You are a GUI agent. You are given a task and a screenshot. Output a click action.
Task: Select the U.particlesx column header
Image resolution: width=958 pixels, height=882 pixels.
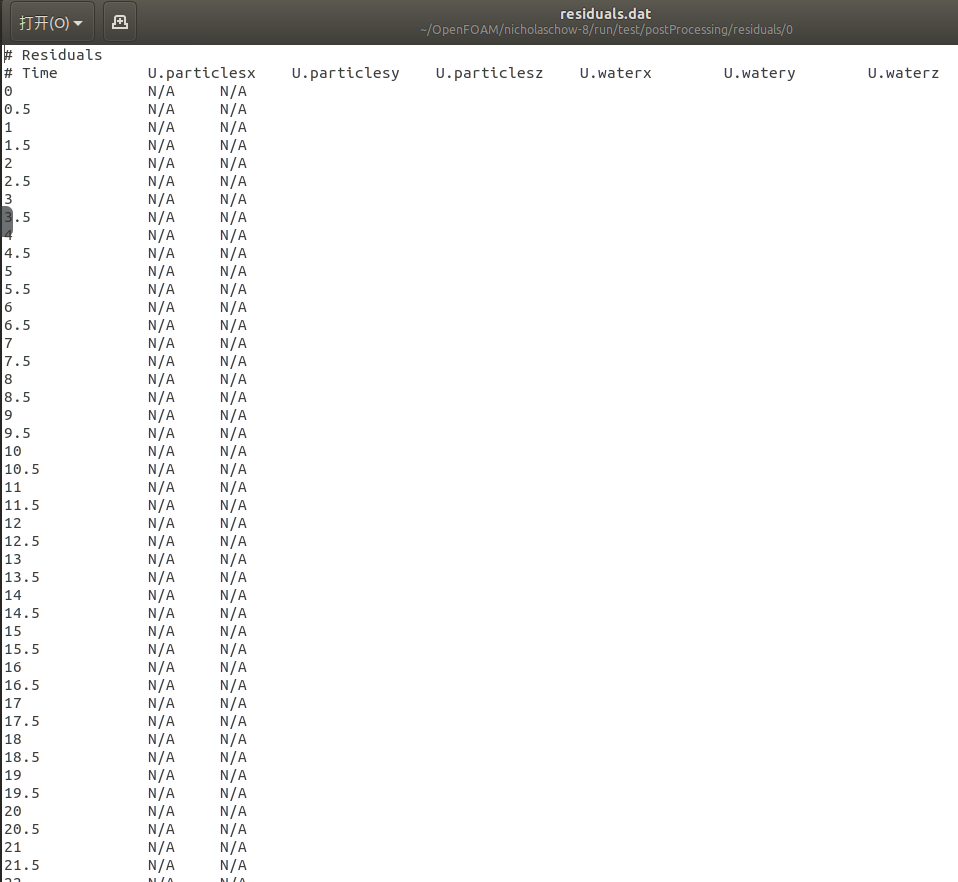(x=202, y=73)
